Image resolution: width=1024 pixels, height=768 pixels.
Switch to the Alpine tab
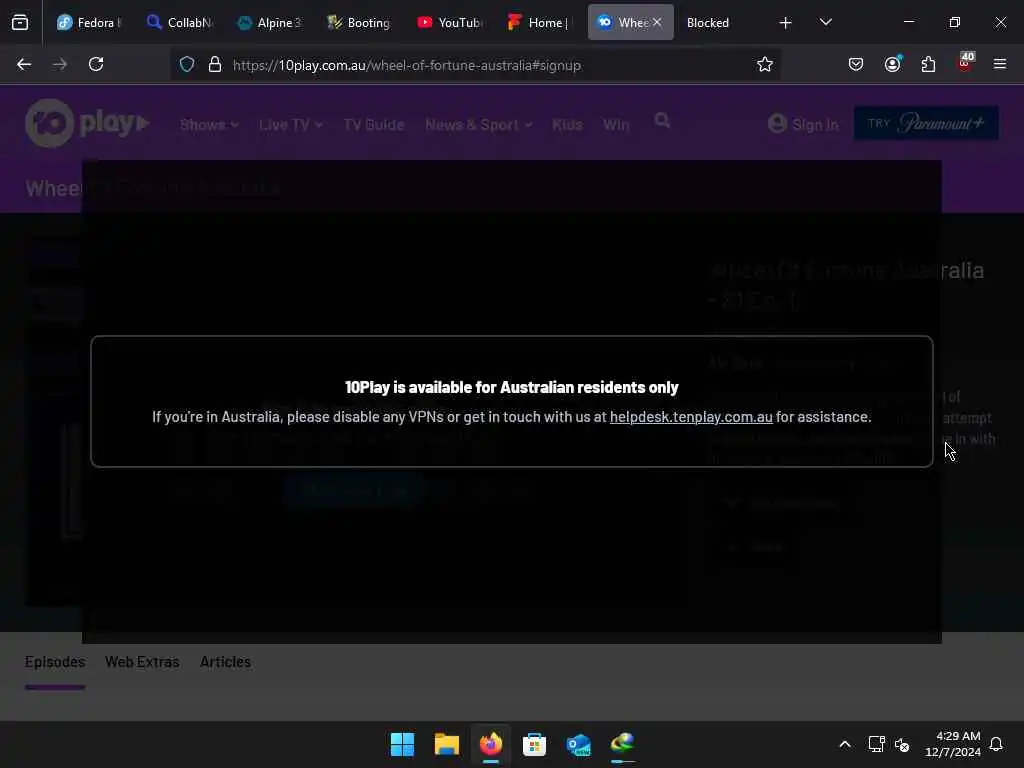[x=269, y=22]
